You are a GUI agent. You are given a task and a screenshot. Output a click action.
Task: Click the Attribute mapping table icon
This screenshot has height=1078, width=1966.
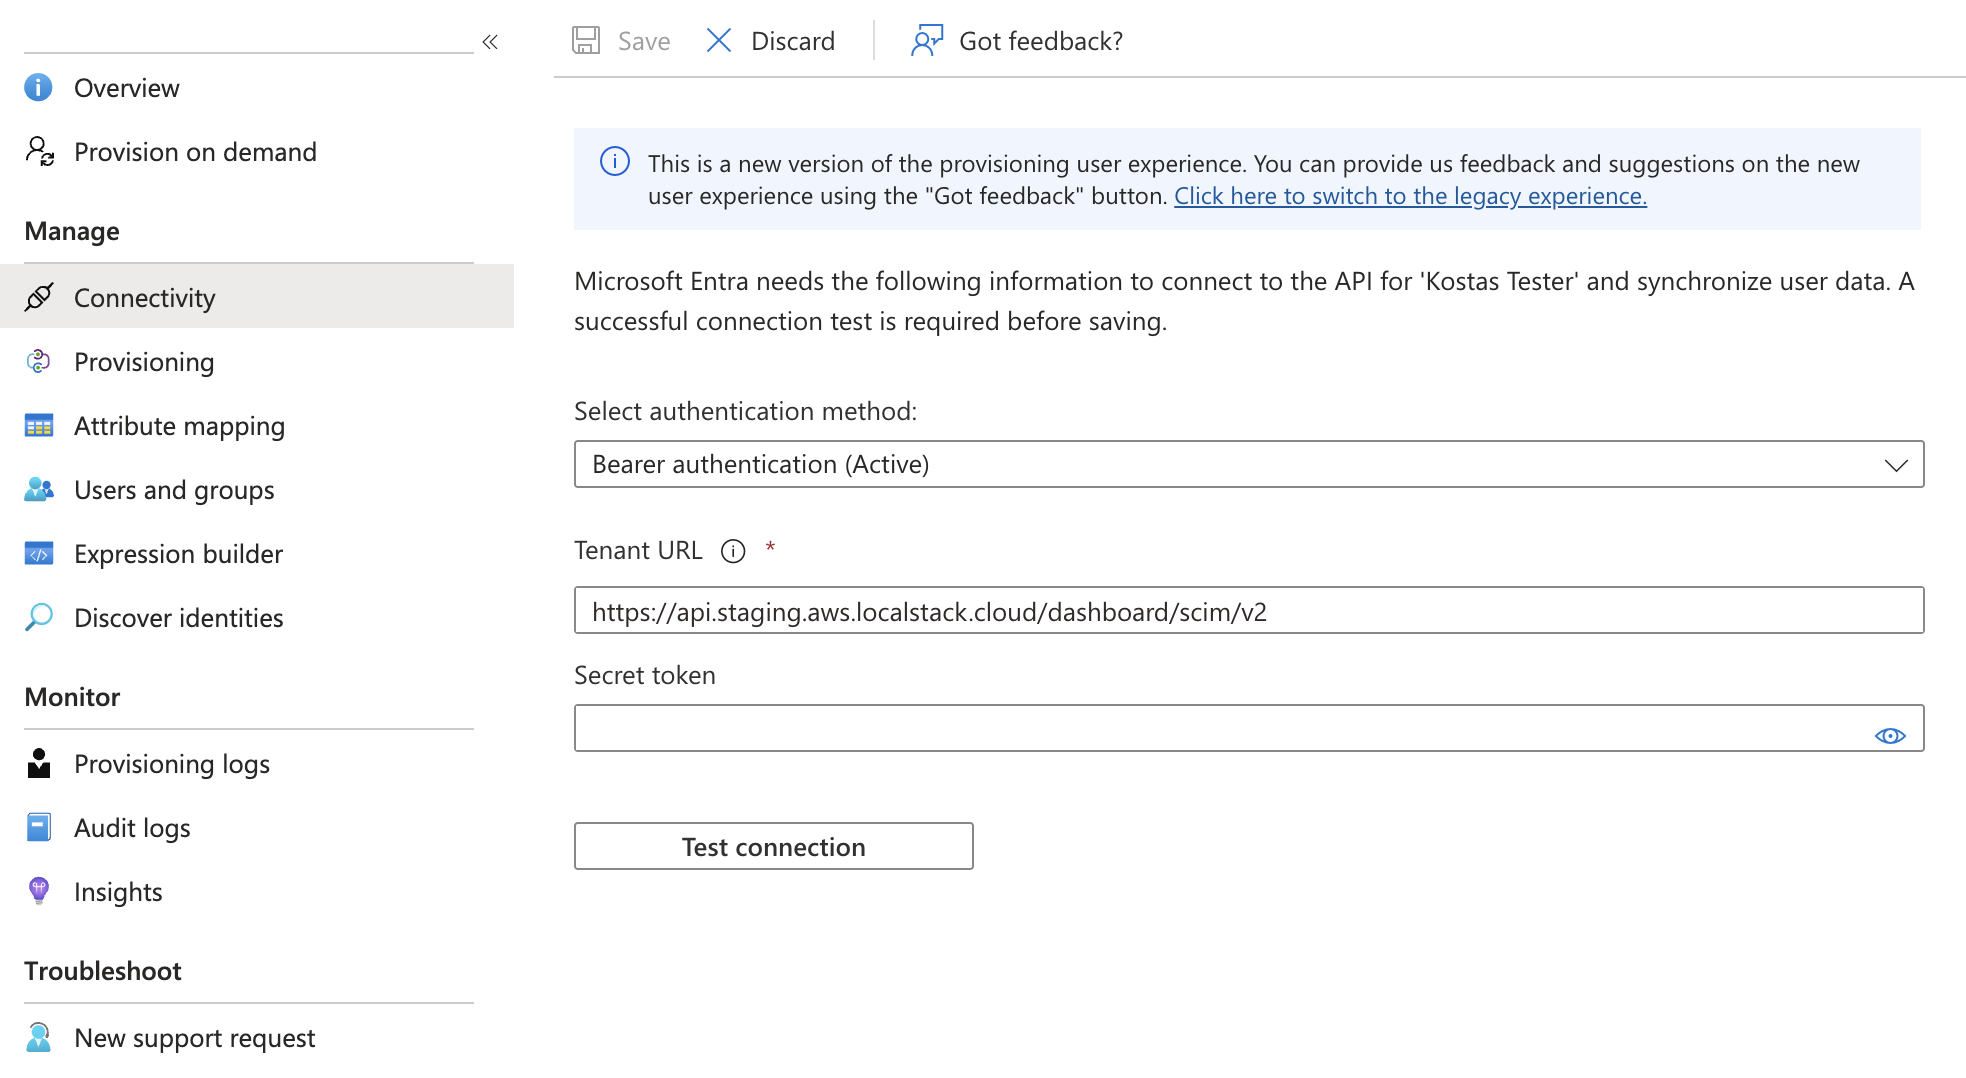click(x=39, y=425)
